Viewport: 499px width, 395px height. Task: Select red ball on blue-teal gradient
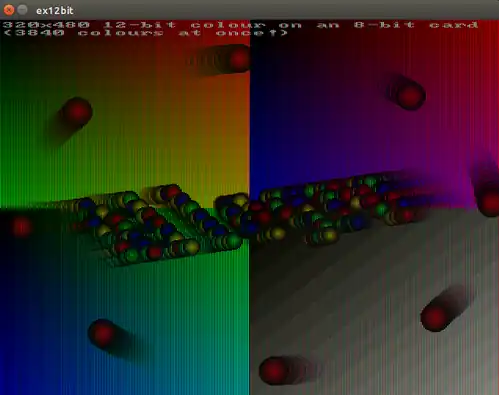102,334
